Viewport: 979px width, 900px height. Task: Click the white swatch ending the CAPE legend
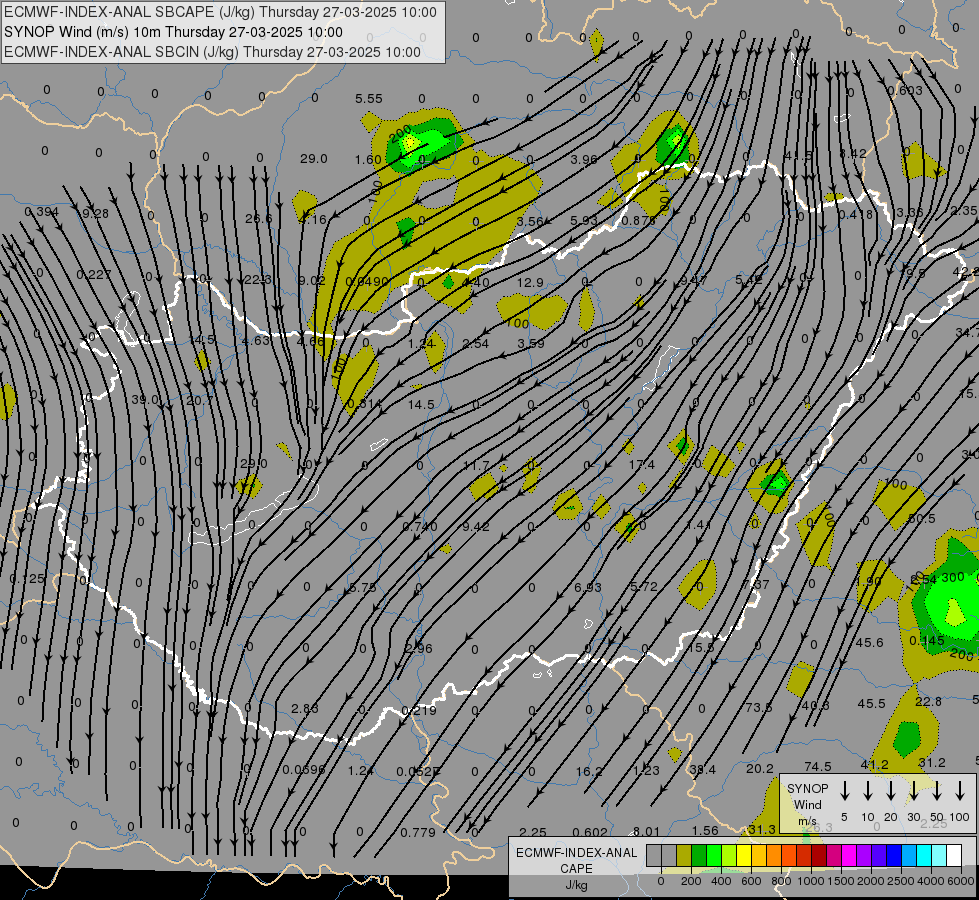click(955, 855)
